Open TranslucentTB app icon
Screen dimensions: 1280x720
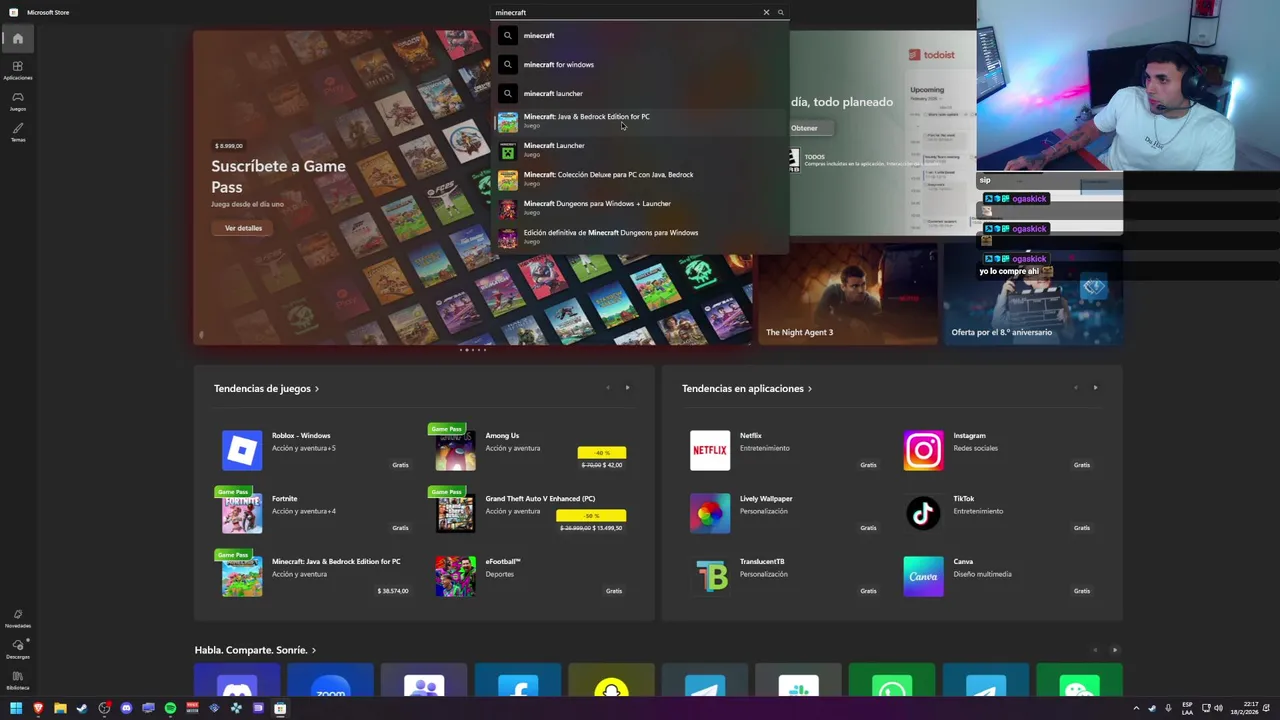pyautogui.click(x=710, y=576)
